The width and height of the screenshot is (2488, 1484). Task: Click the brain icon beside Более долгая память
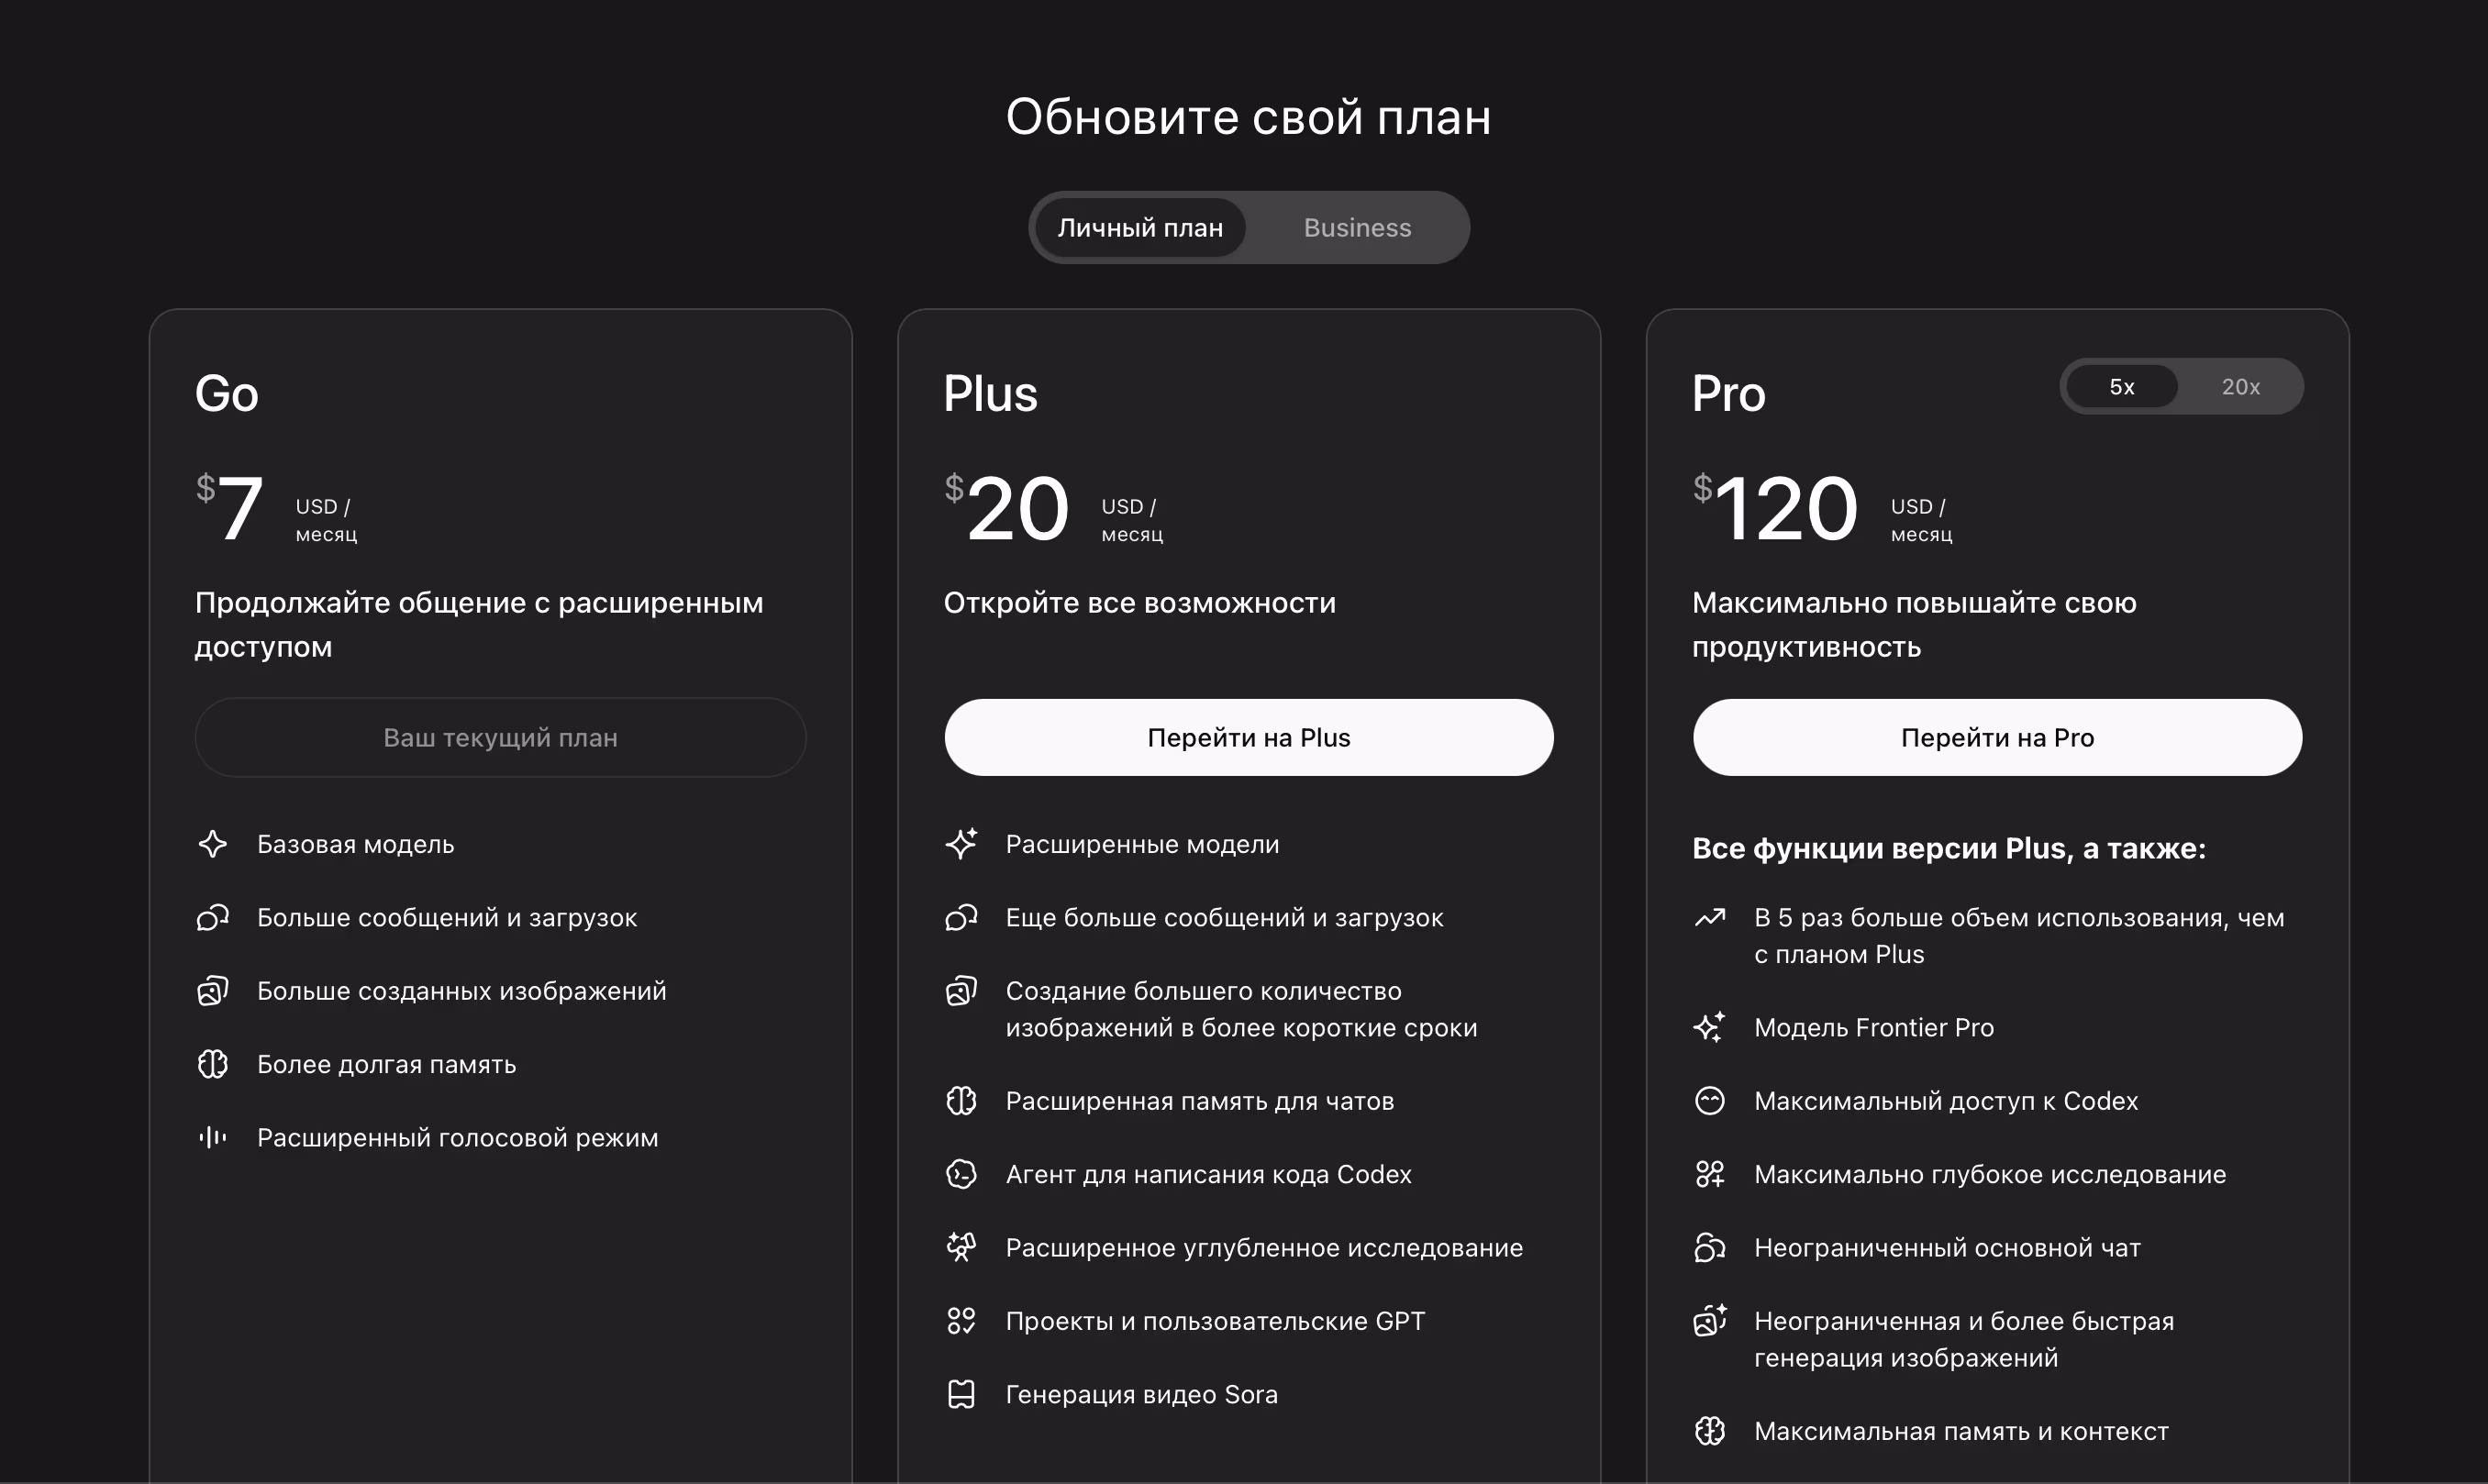212,1064
